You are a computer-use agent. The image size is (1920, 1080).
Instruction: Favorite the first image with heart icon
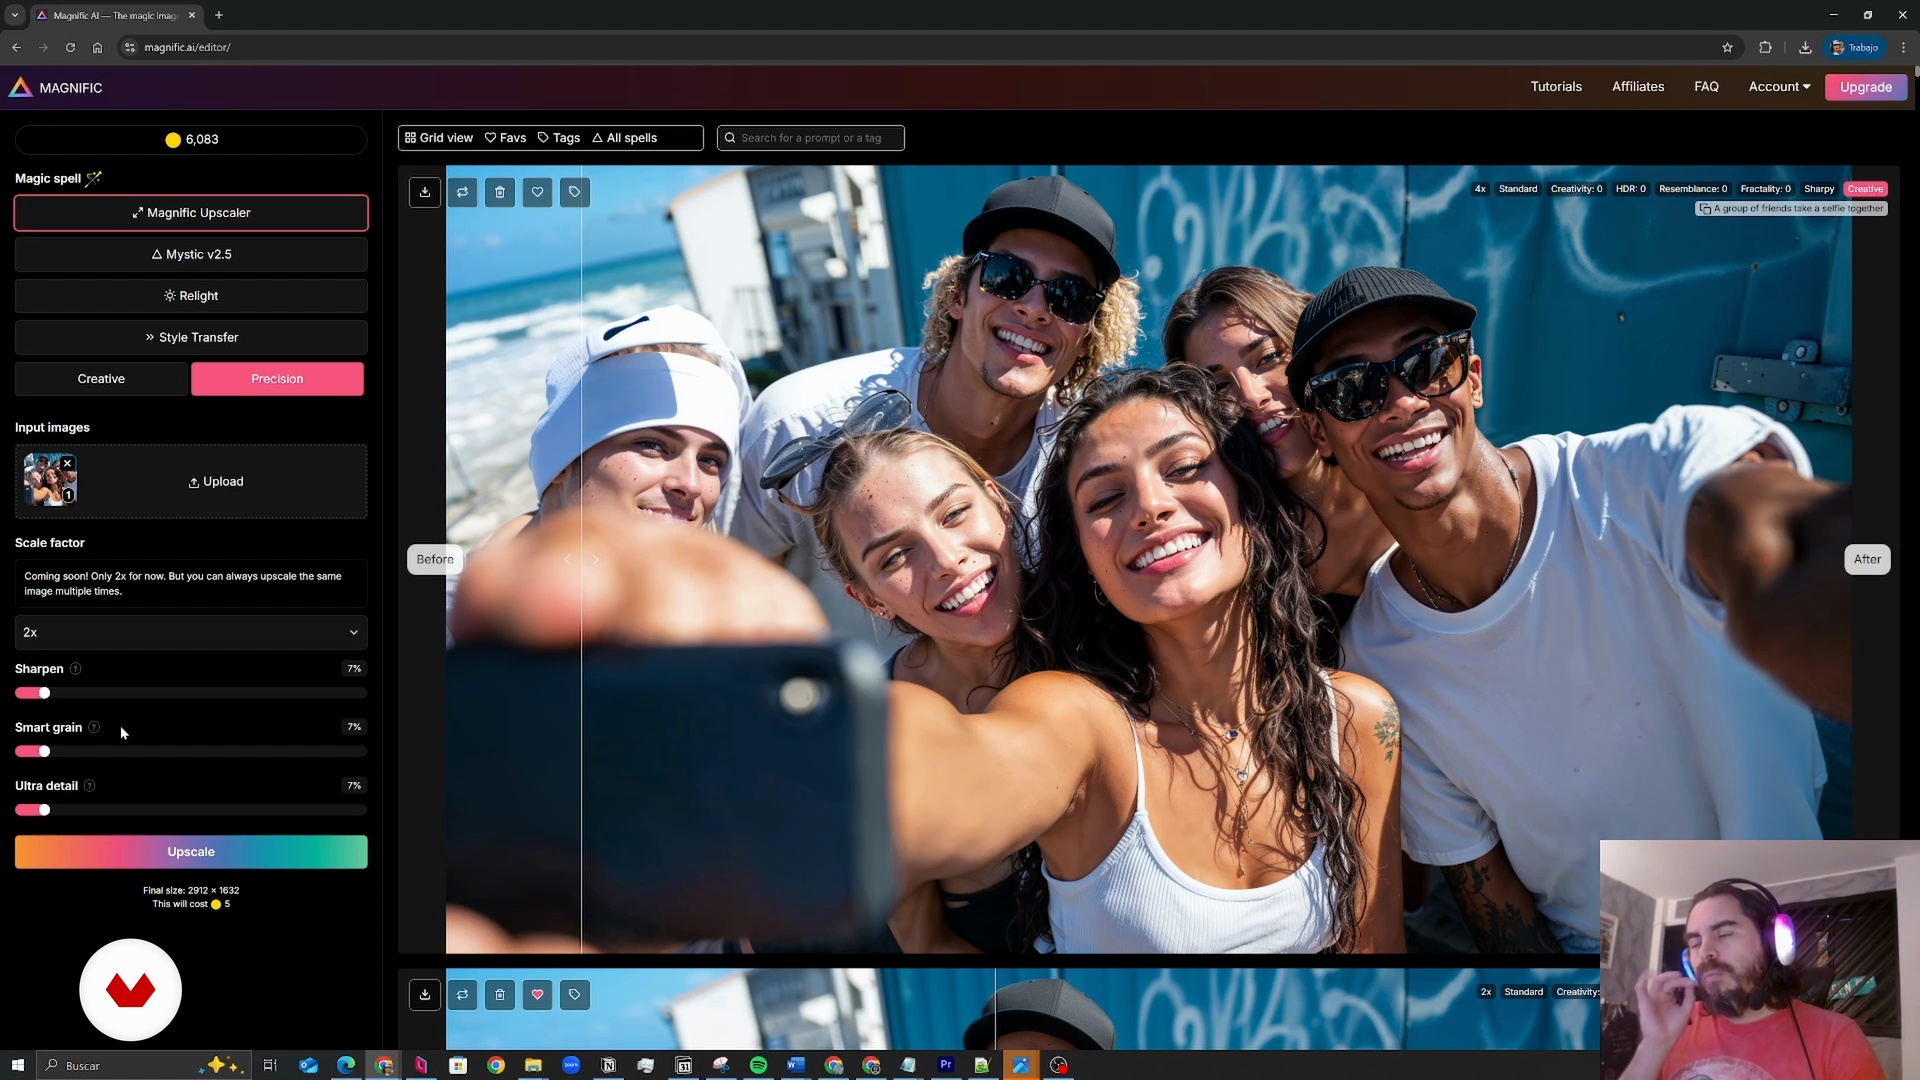pos(537,192)
